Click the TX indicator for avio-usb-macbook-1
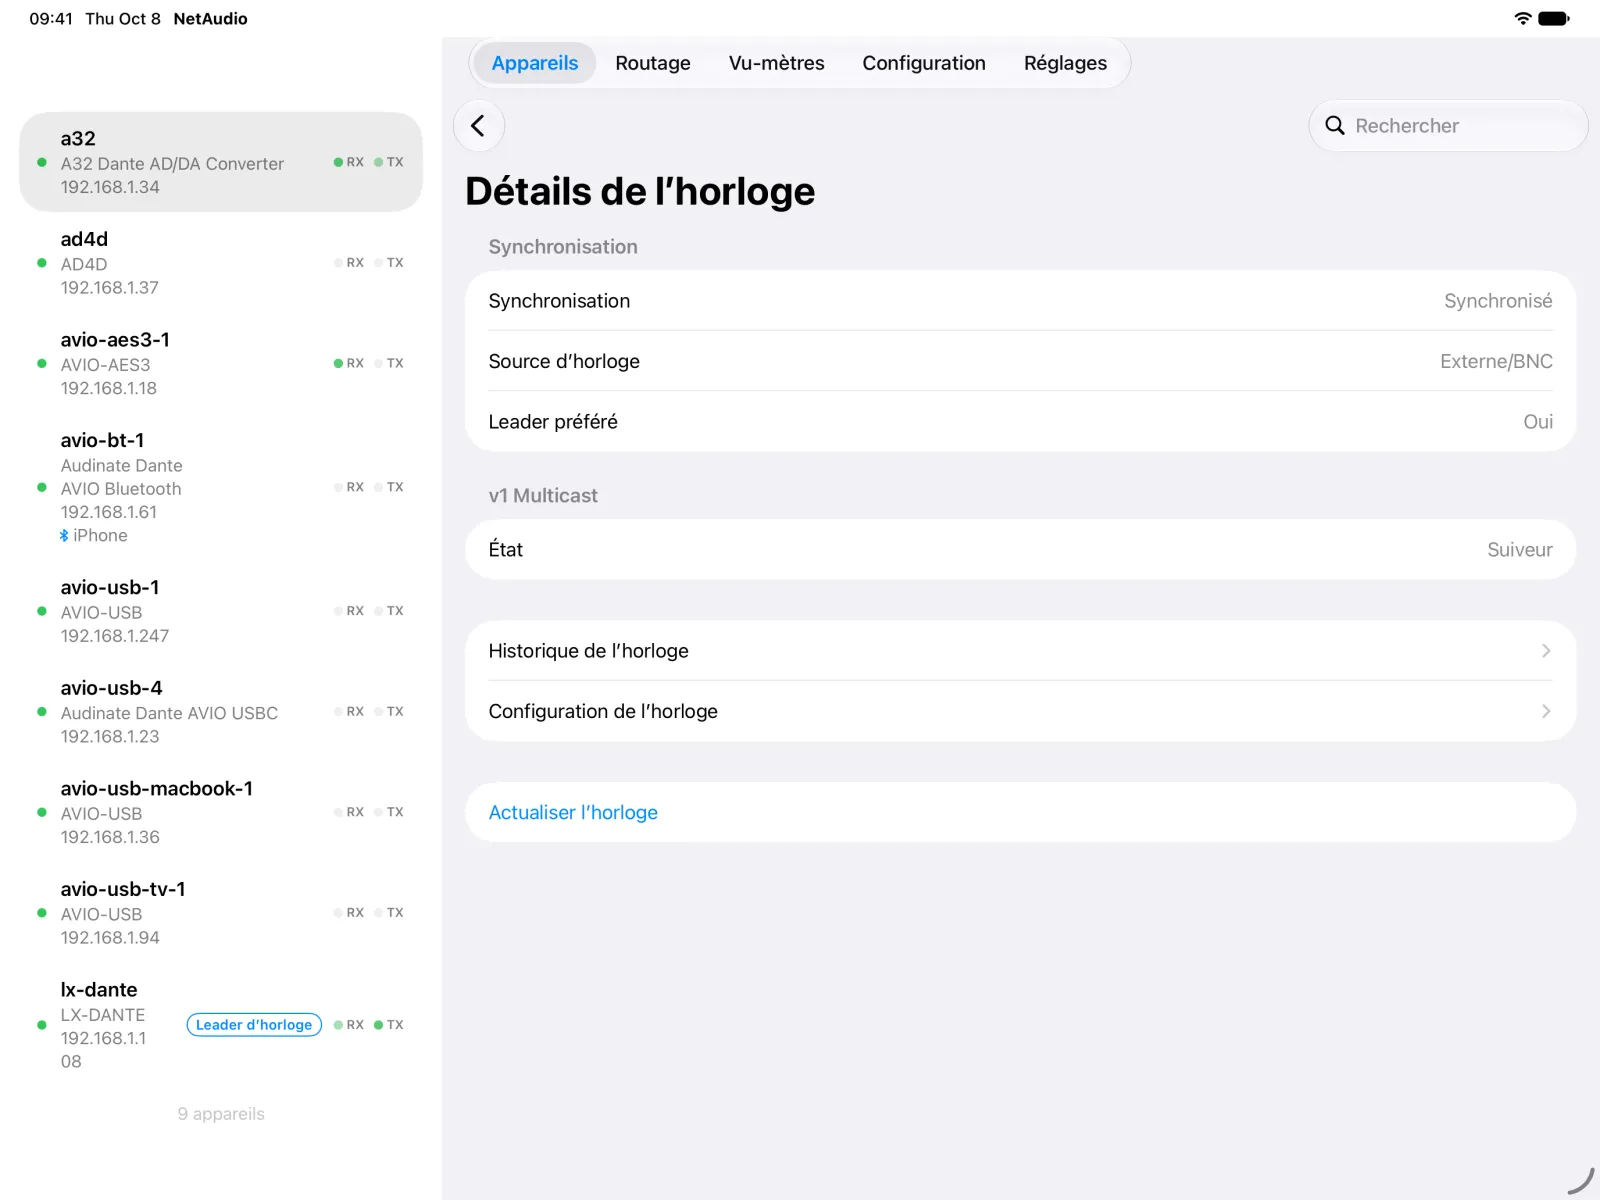Image resolution: width=1600 pixels, height=1200 pixels. pyautogui.click(x=389, y=812)
